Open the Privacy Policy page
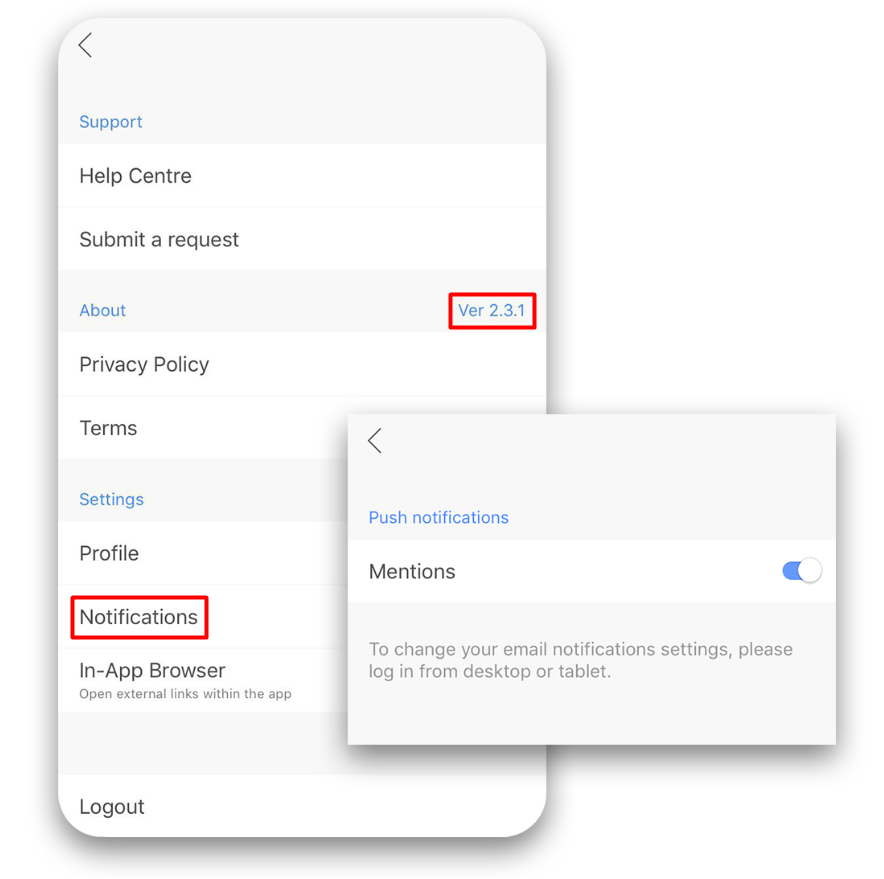The image size is (884, 879). point(302,364)
